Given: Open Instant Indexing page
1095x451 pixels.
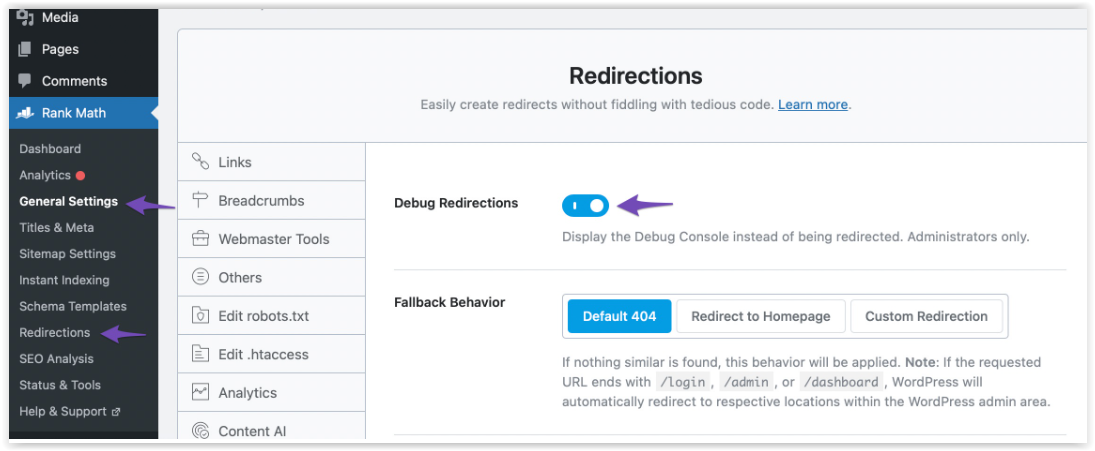Looking at the screenshot, I should pos(64,280).
